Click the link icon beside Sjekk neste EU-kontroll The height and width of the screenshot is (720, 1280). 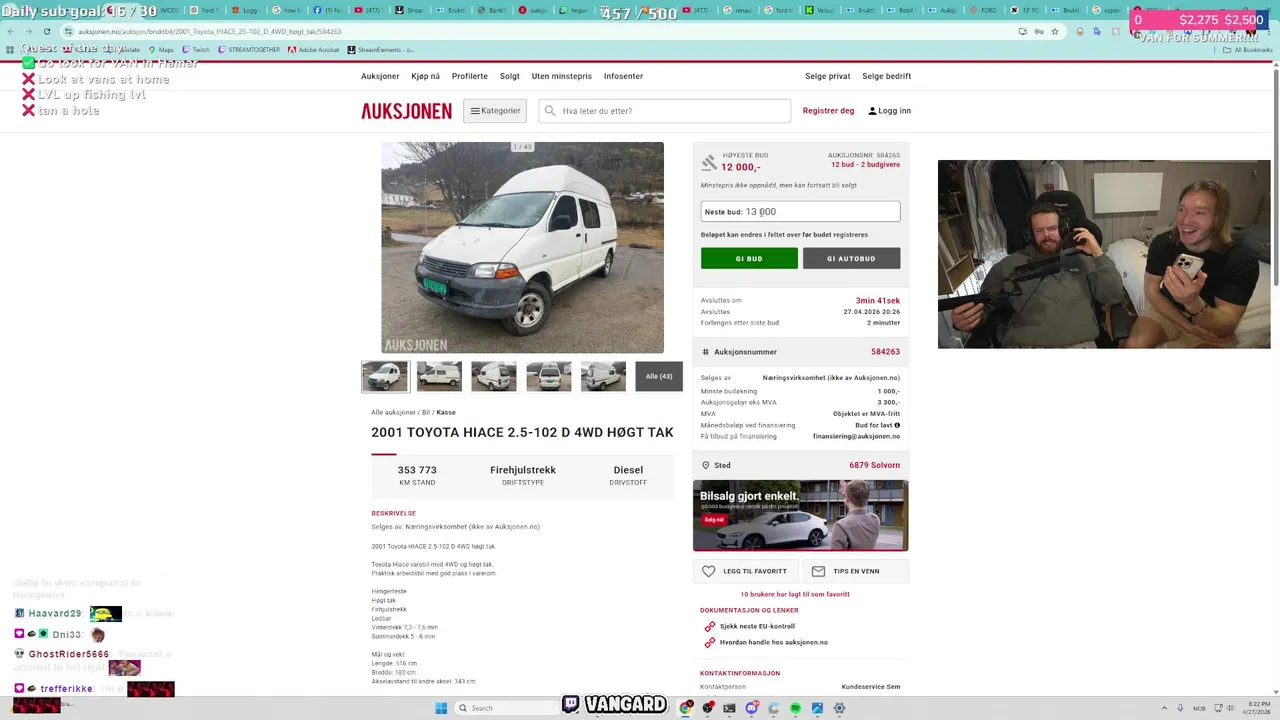[x=710, y=626]
